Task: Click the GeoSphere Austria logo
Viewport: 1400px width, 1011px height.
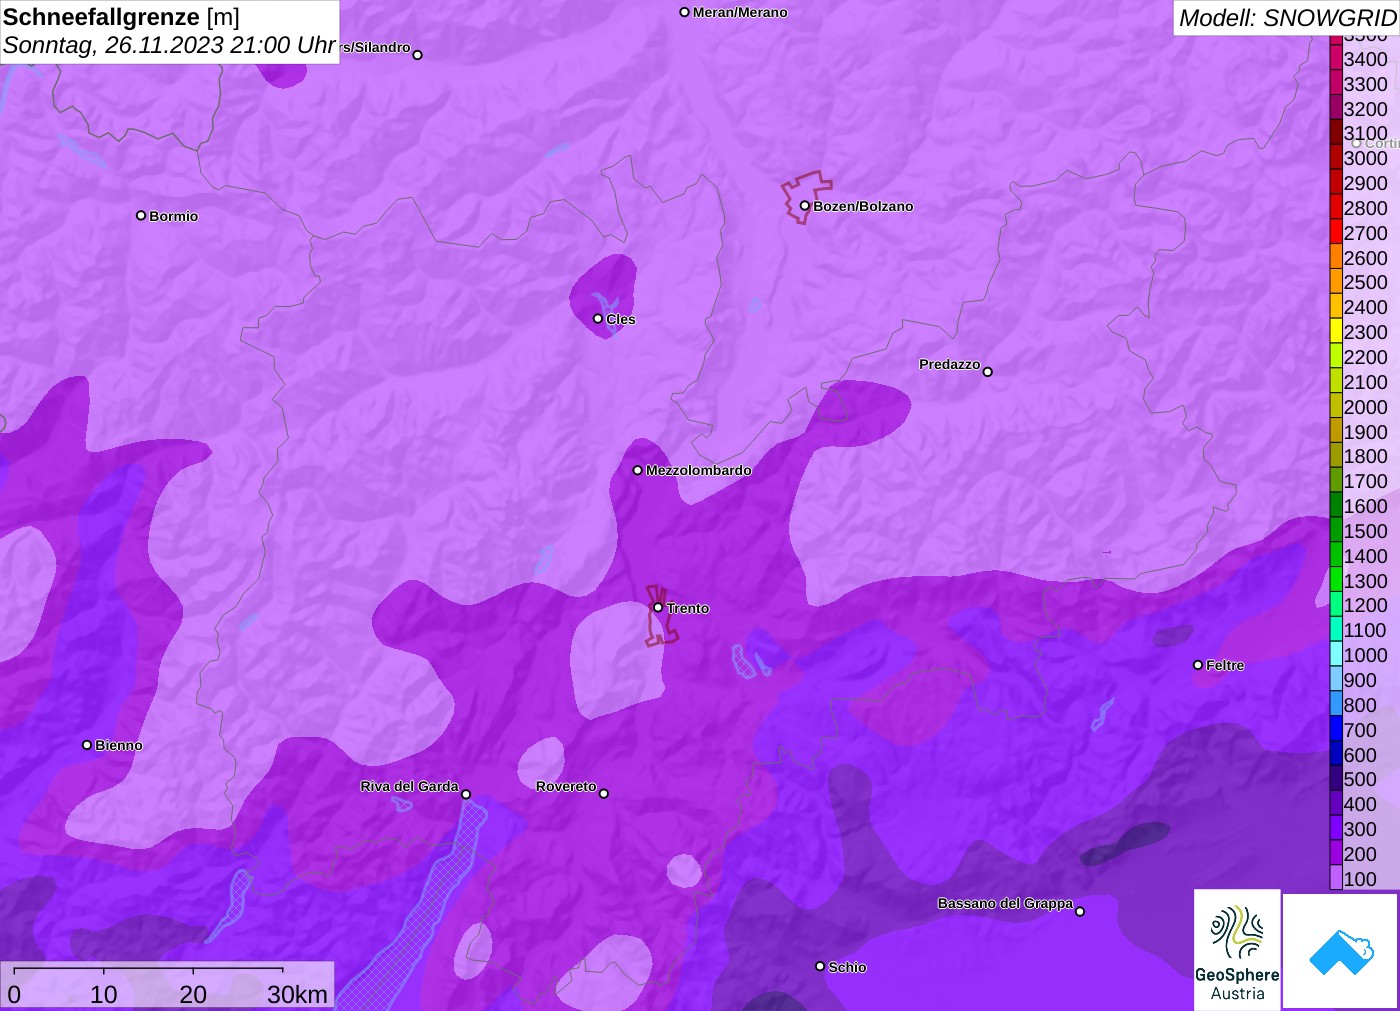Action: click(1237, 949)
